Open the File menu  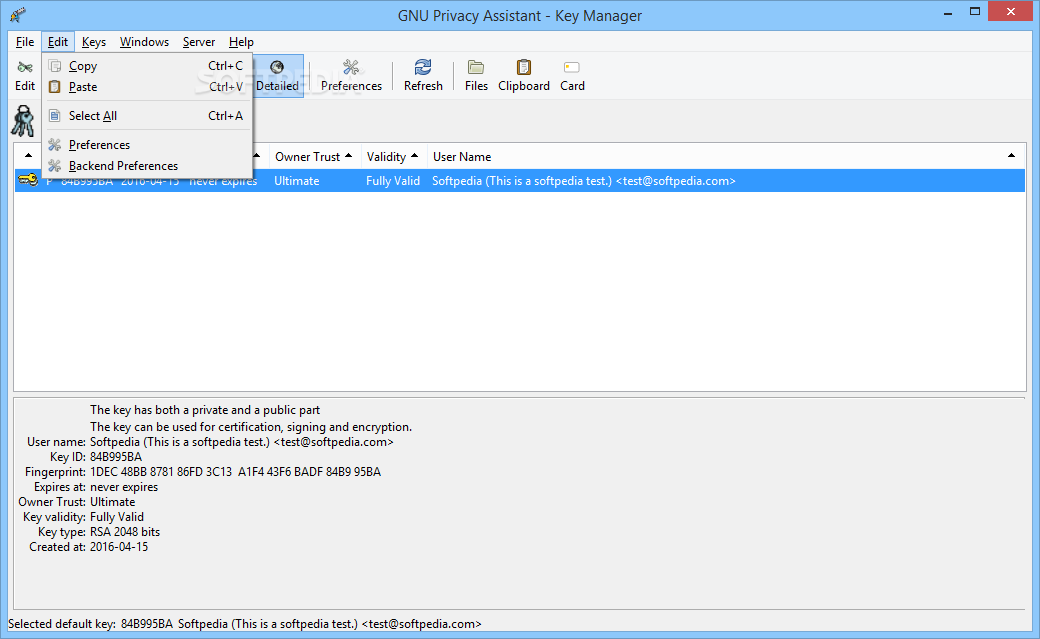click(x=25, y=42)
